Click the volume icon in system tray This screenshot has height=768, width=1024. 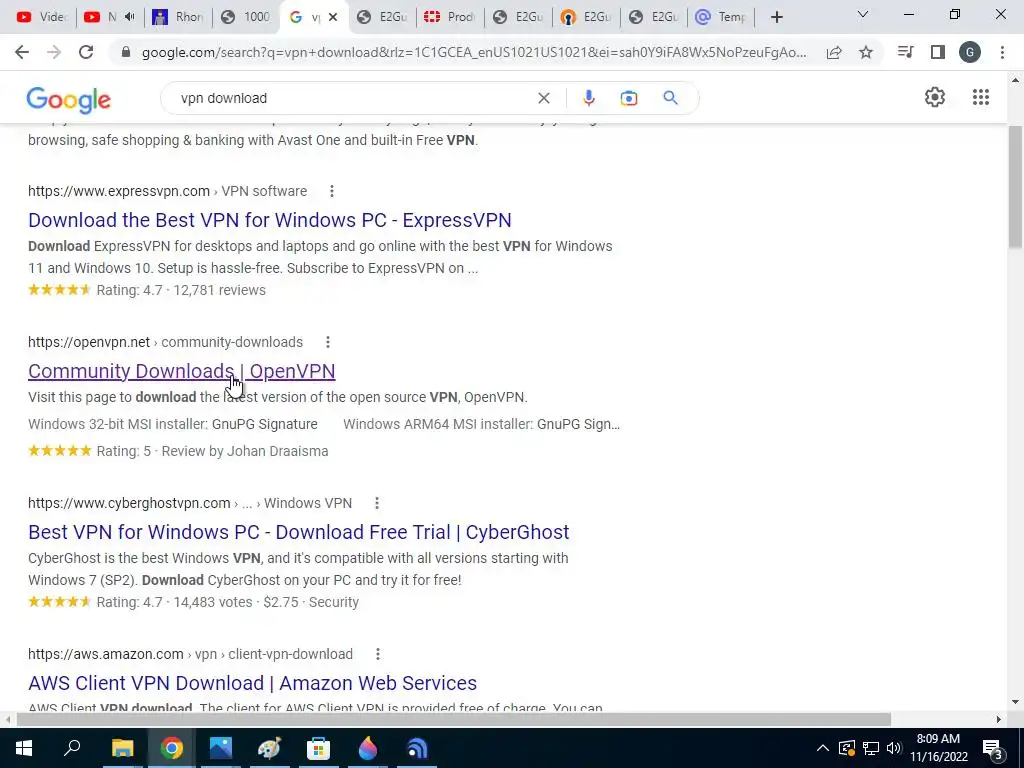(894, 748)
